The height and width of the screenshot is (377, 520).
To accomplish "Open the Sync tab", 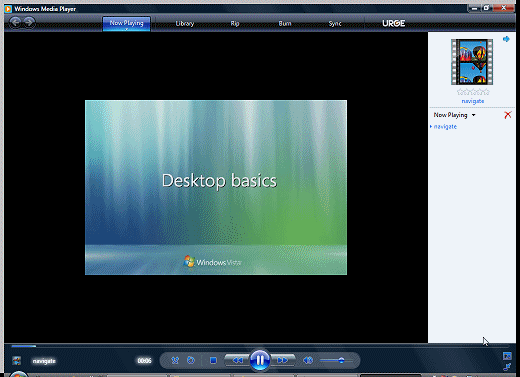I will point(335,24).
